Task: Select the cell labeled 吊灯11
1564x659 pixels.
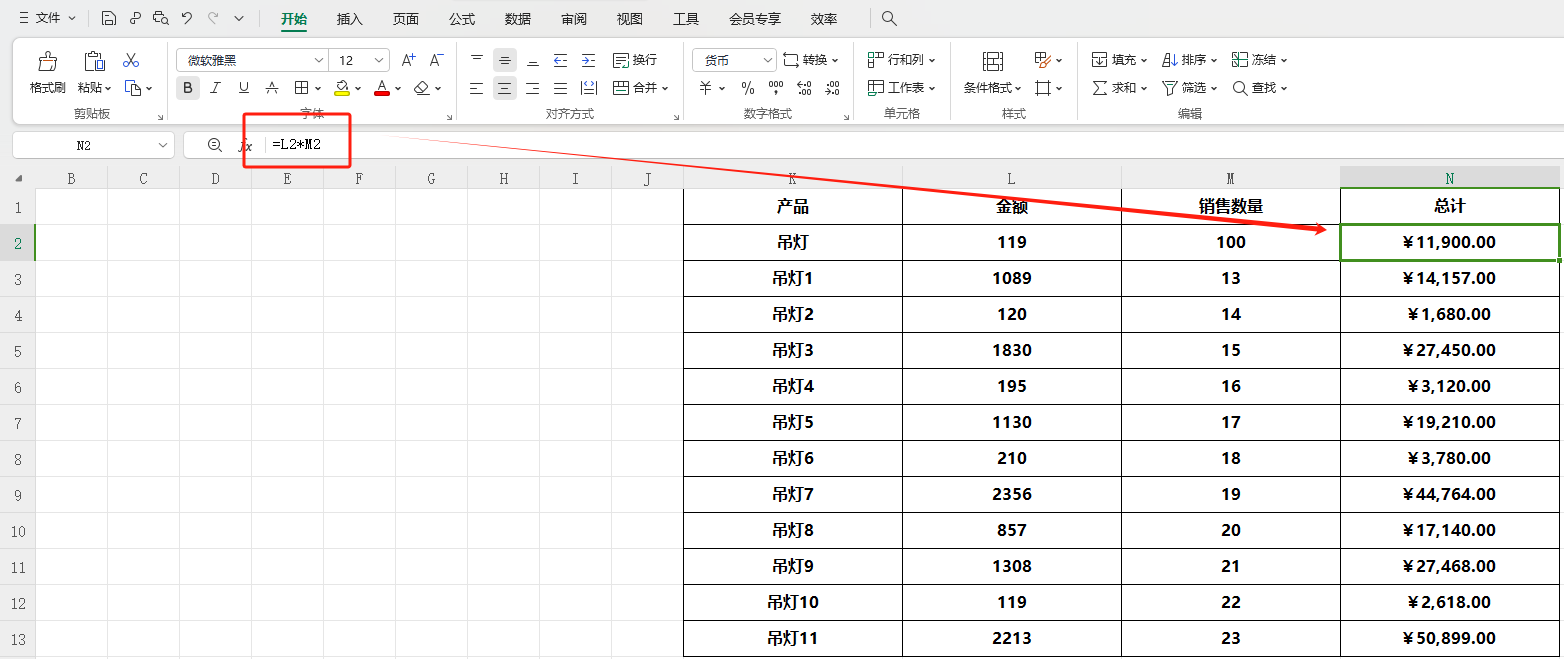Action: (793, 638)
